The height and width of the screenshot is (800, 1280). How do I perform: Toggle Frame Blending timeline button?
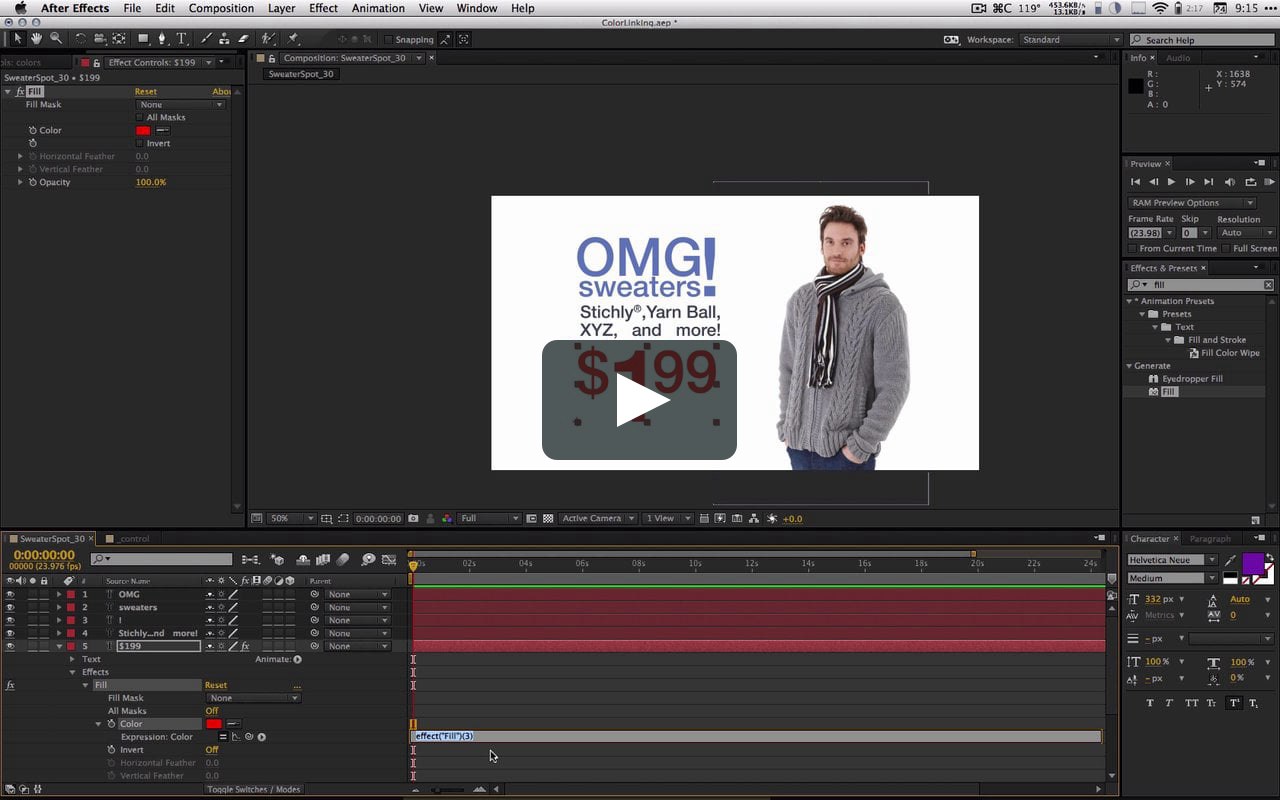coord(323,560)
